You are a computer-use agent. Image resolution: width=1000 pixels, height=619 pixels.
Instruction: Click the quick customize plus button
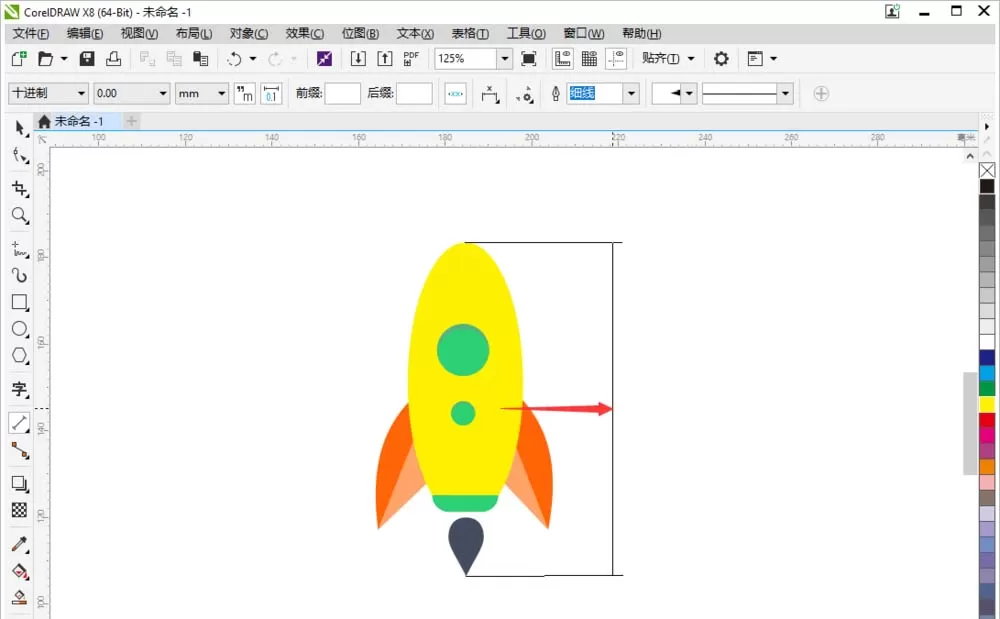(x=821, y=94)
